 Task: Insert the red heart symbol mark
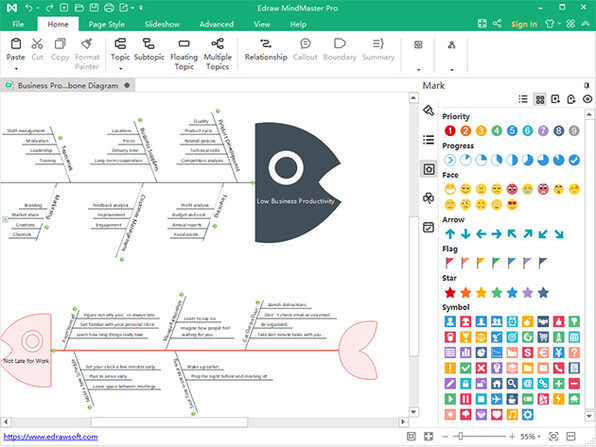[x=496, y=414]
